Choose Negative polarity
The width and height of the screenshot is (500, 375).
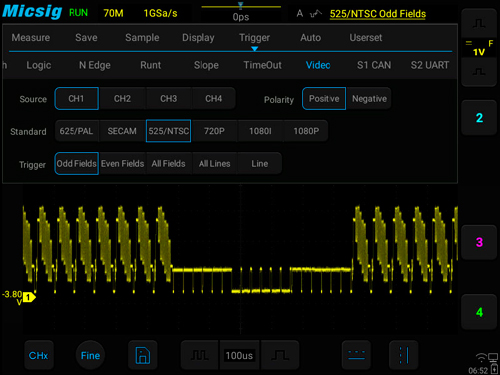(x=369, y=99)
